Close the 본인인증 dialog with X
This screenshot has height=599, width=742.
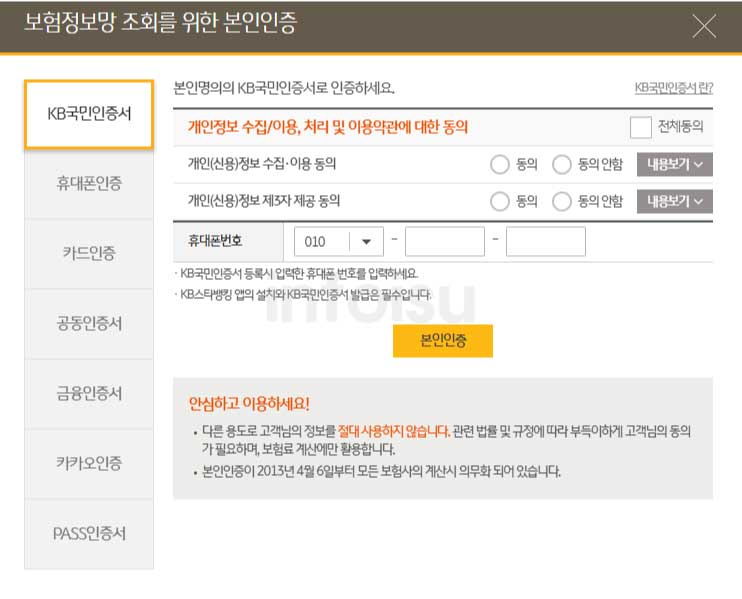tap(704, 26)
